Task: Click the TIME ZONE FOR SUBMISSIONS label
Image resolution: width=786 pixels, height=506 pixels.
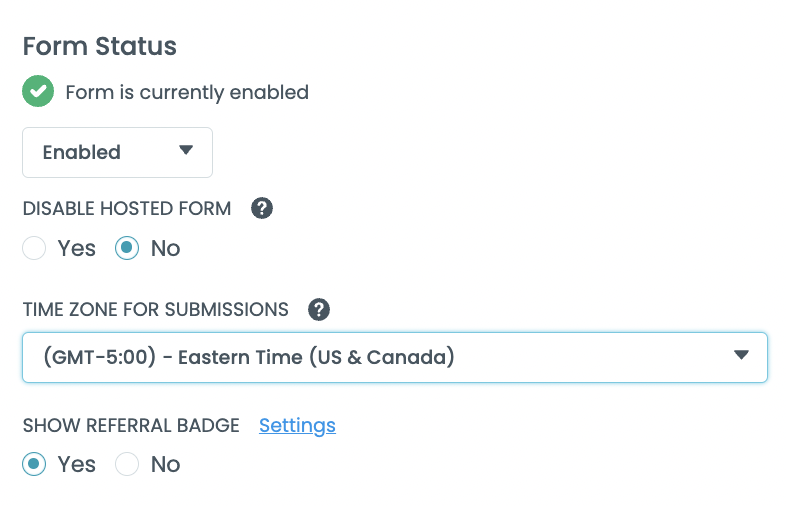Action: coord(155,309)
